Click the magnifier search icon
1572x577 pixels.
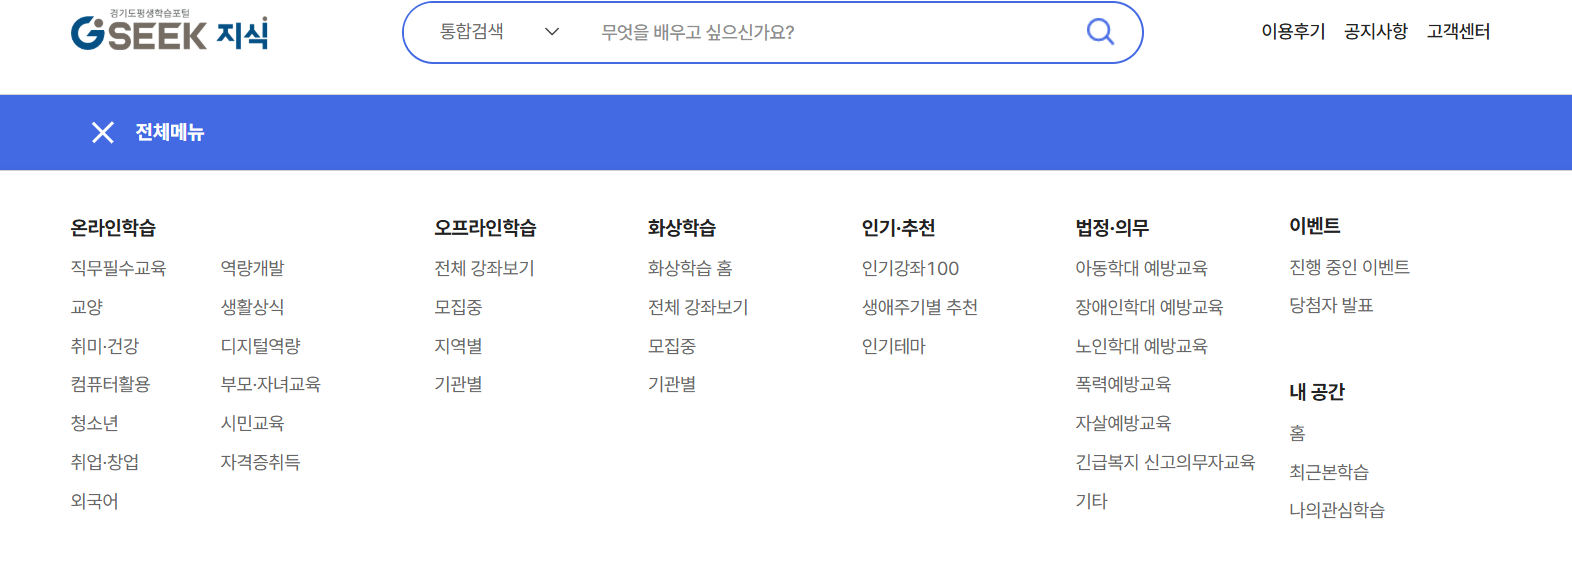pos(1100,32)
